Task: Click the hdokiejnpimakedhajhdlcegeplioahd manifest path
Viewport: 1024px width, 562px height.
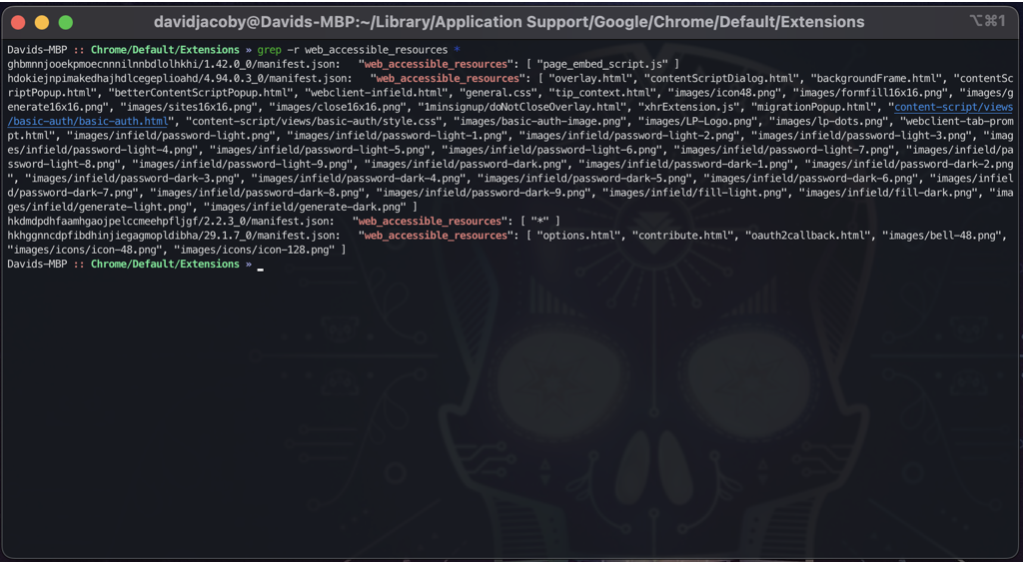Action: (179, 78)
